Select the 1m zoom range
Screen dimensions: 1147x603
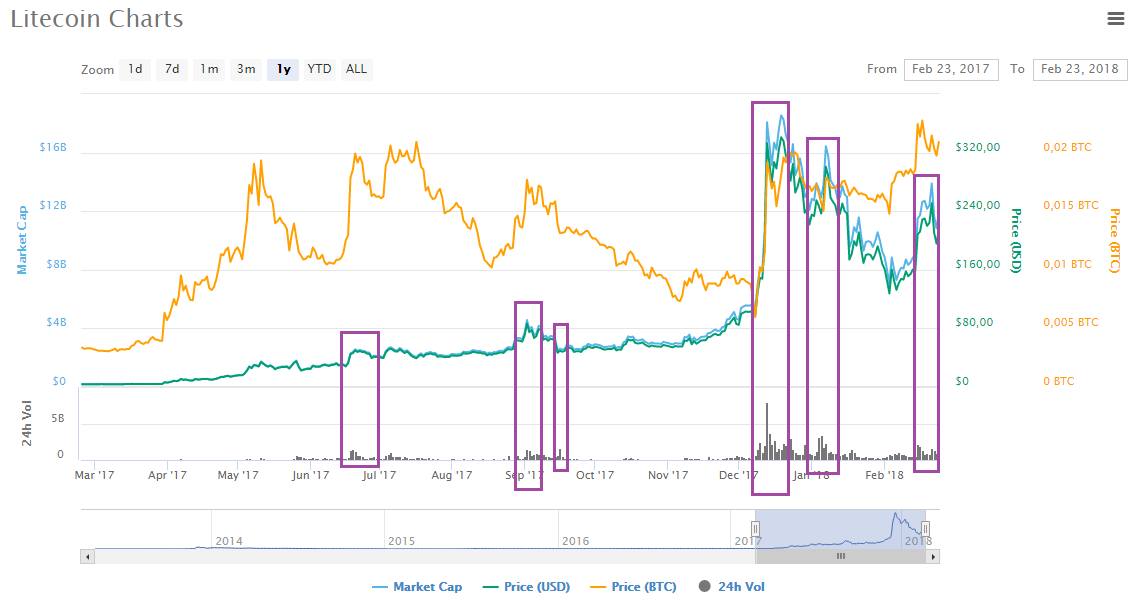click(x=209, y=70)
